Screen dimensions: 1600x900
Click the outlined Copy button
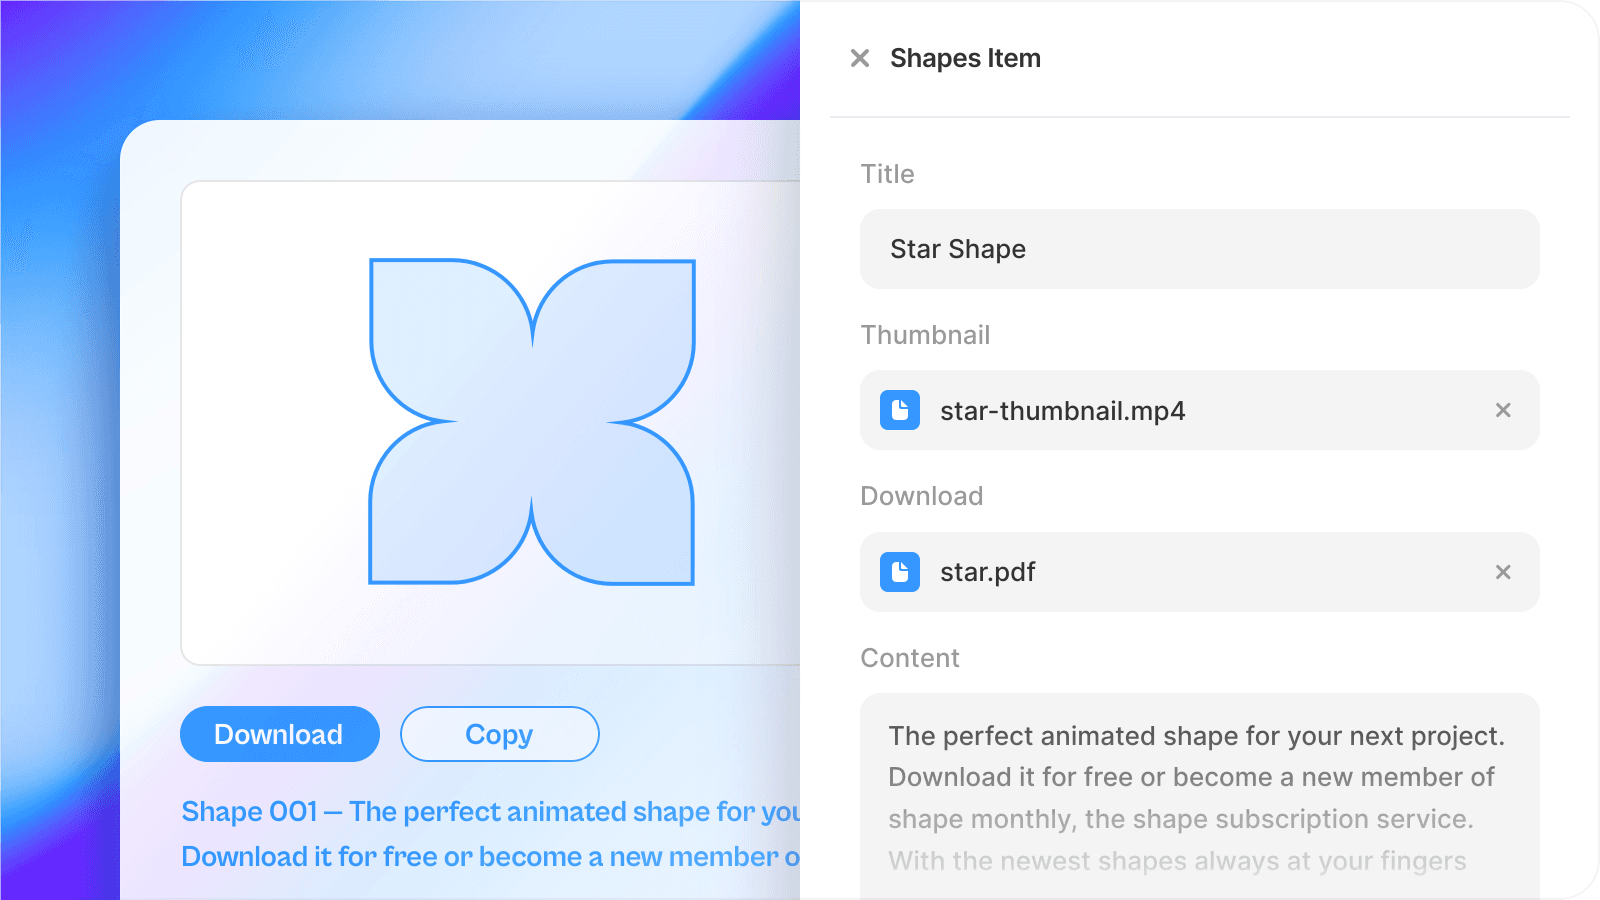500,734
